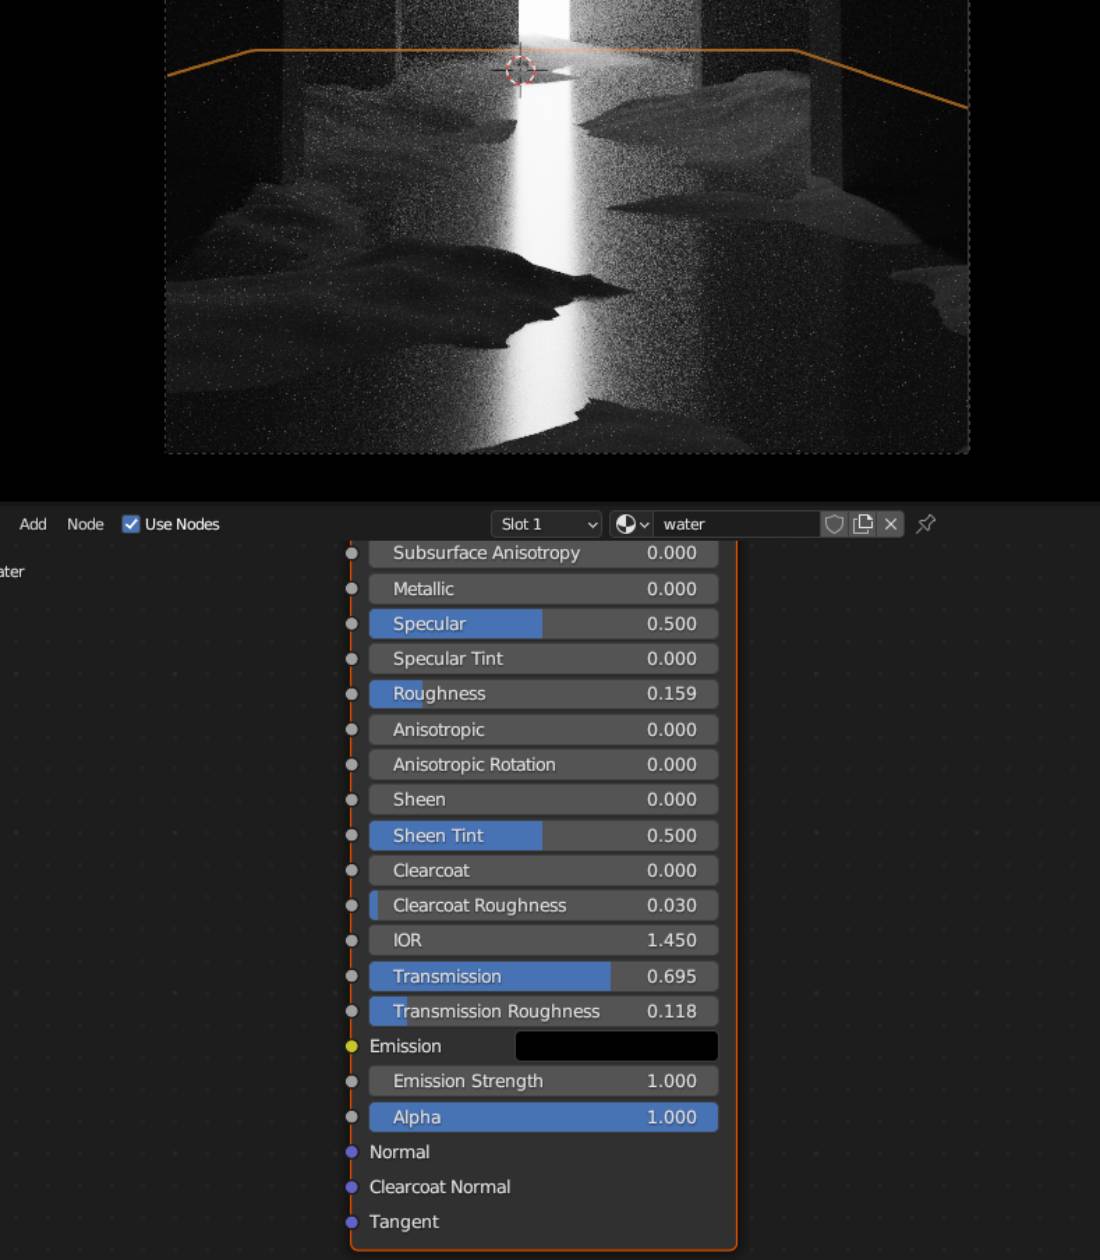Click the Metallic input socket
1100x1260 pixels.
[x=352, y=589]
